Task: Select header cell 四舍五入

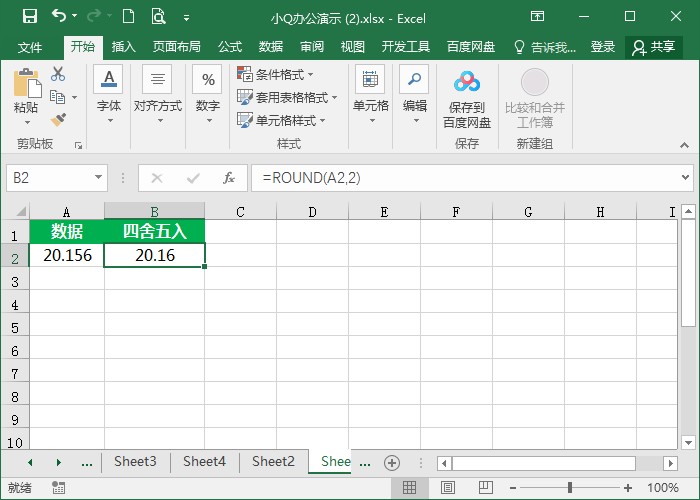Action: pos(154,231)
